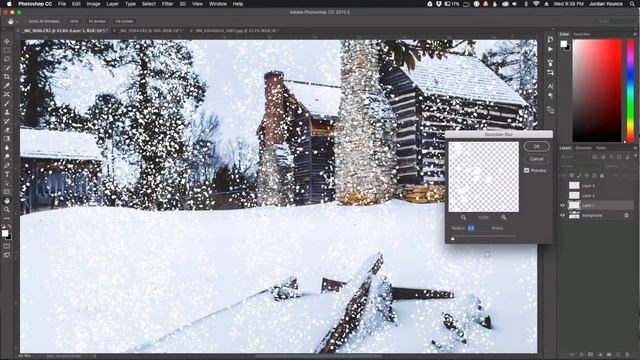Open the Actions panel play icon
The image size is (640, 360).
[x=550, y=49]
